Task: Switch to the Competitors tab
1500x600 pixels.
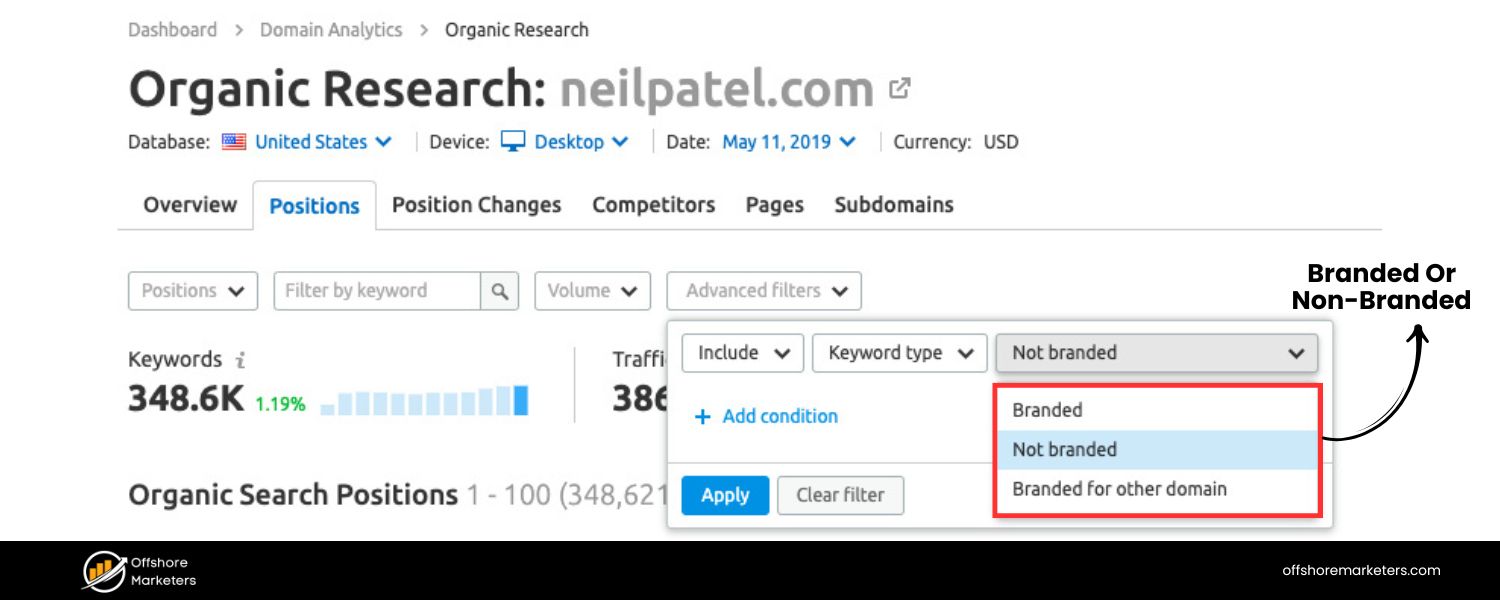Action: 653,205
